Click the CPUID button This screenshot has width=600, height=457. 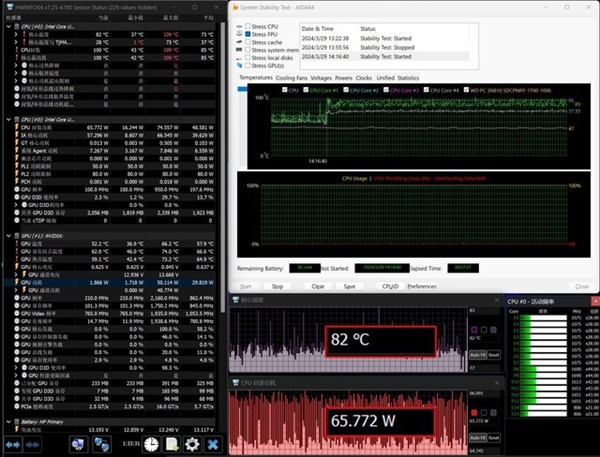pos(390,286)
